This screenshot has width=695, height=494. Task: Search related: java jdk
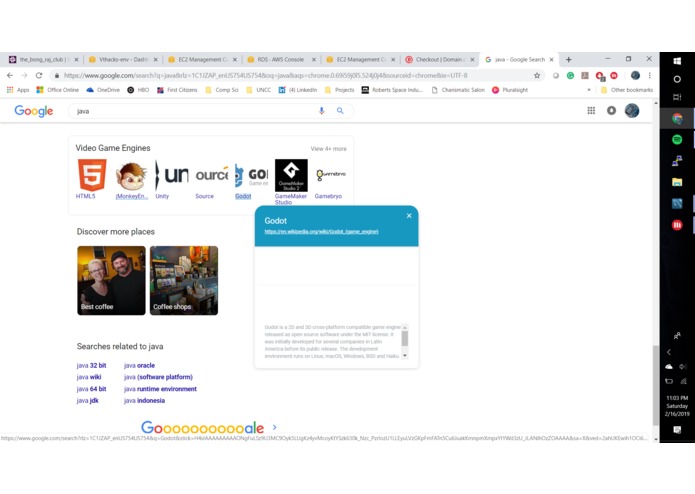click(88, 401)
